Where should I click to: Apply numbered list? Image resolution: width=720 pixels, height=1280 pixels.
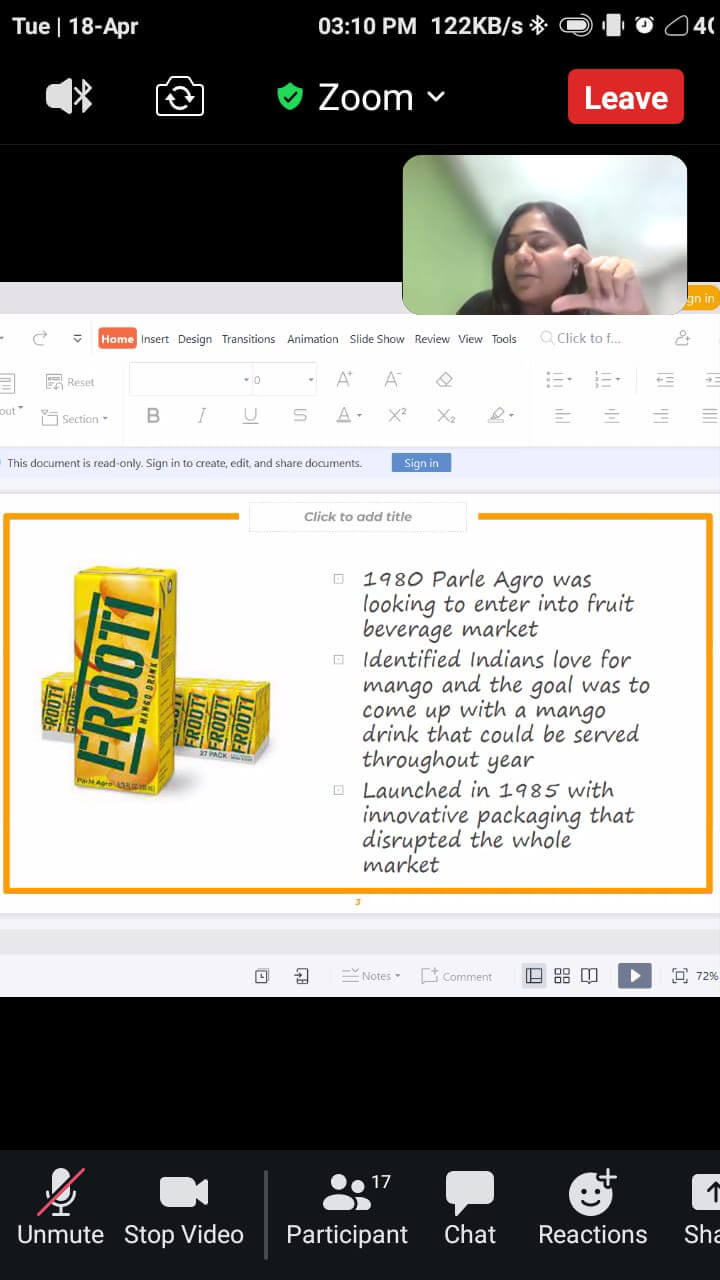coord(602,380)
